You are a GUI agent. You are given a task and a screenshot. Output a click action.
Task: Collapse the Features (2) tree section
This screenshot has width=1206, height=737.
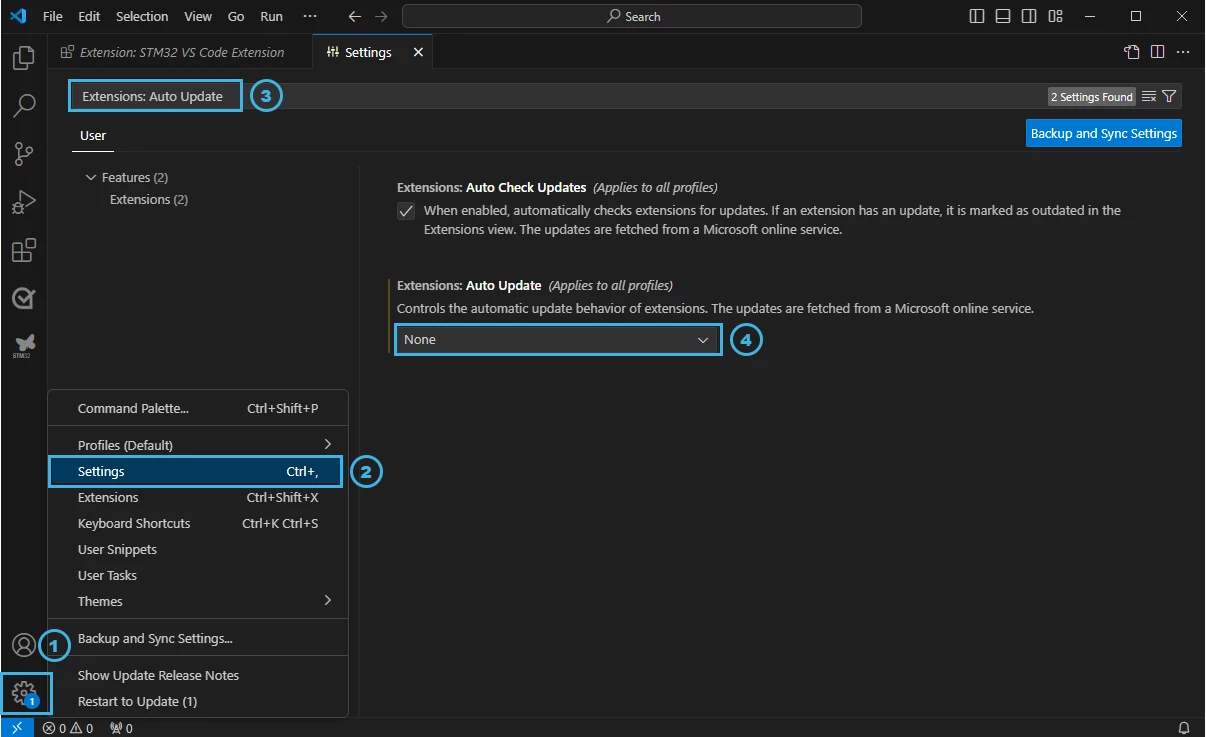(x=92, y=178)
